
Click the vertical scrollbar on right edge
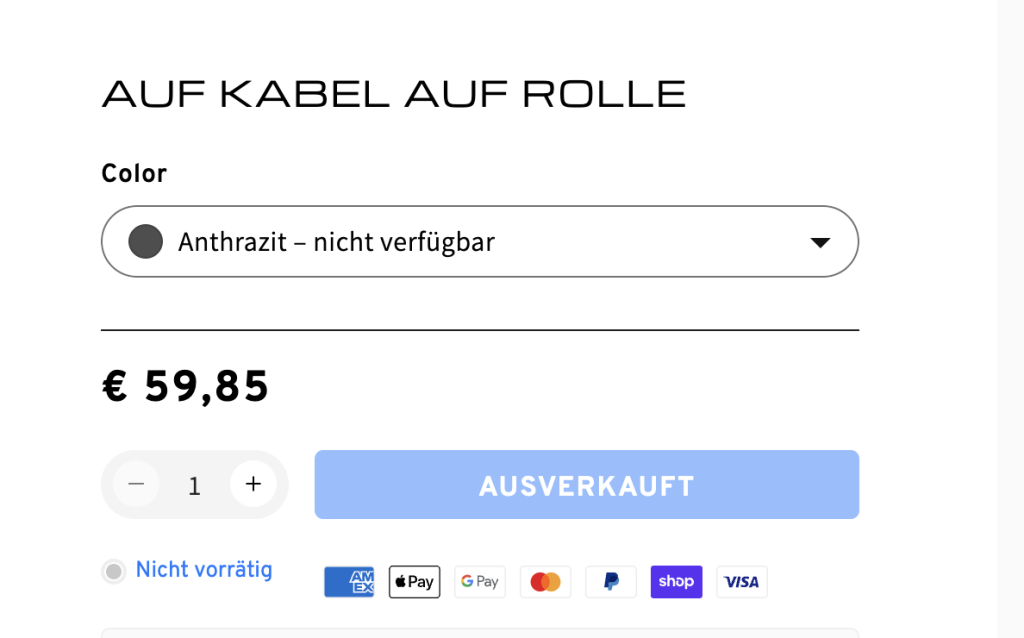click(1010, 319)
